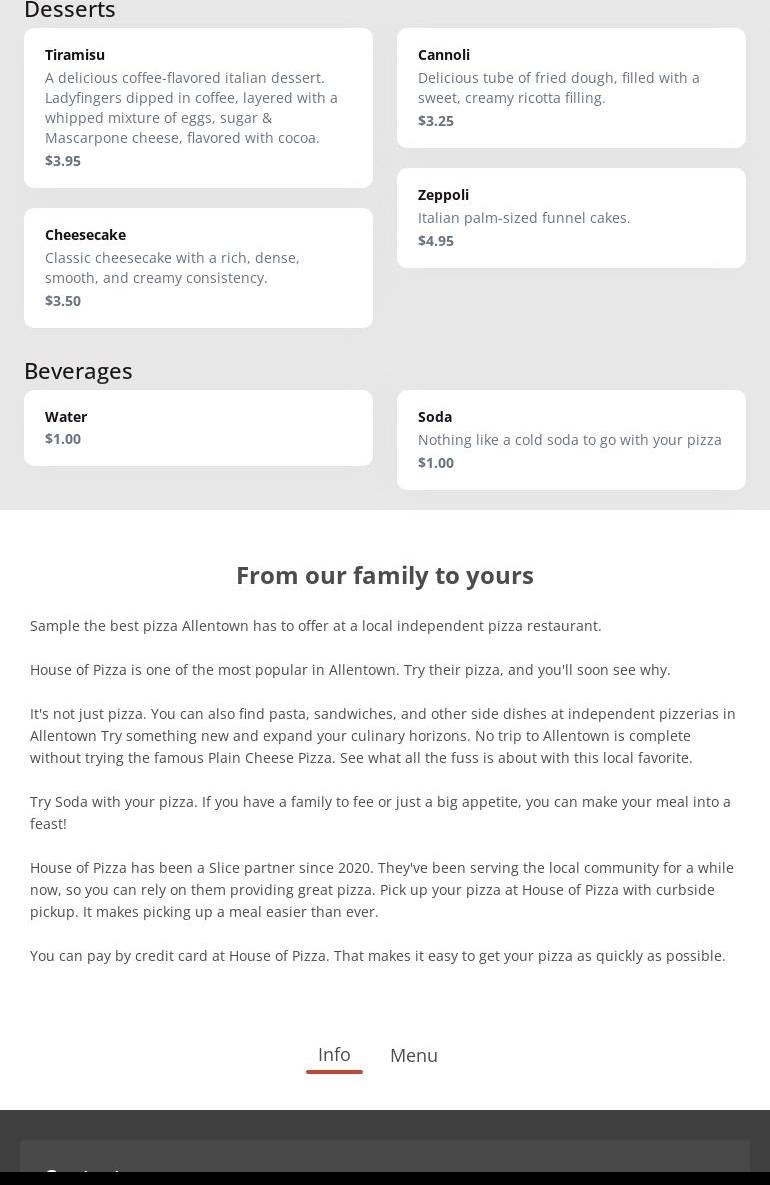The width and height of the screenshot is (770, 1185).
Task: Add the Cheesecake item
Action: tap(198, 267)
